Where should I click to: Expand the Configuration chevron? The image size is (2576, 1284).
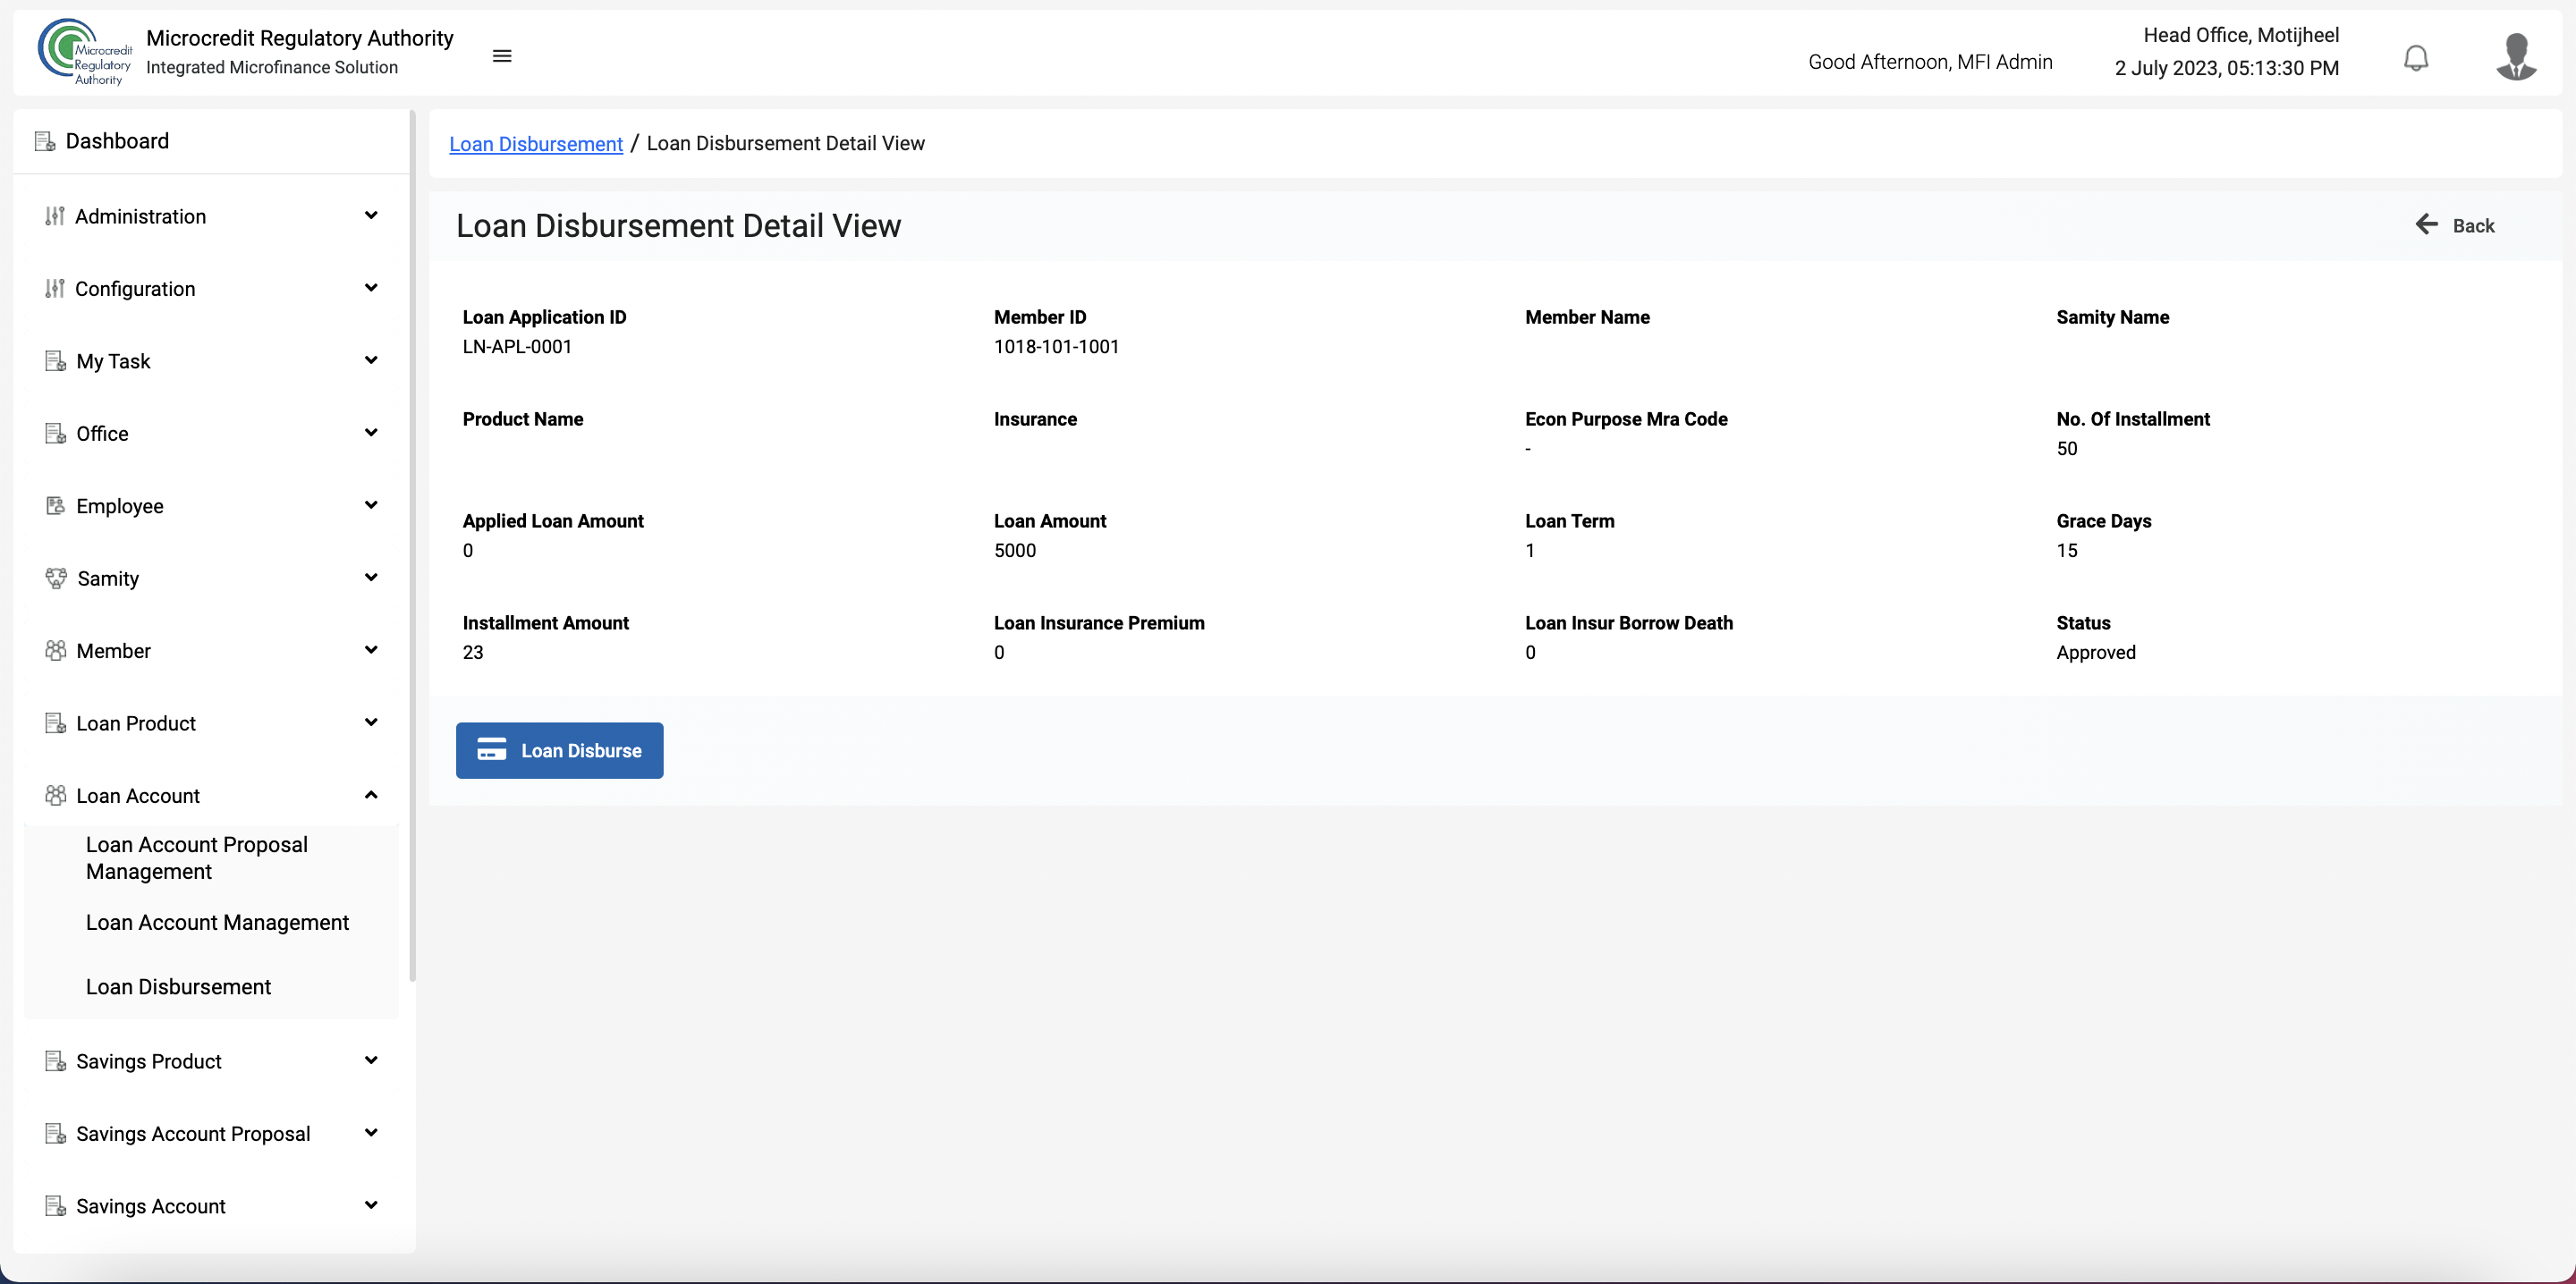[371, 287]
